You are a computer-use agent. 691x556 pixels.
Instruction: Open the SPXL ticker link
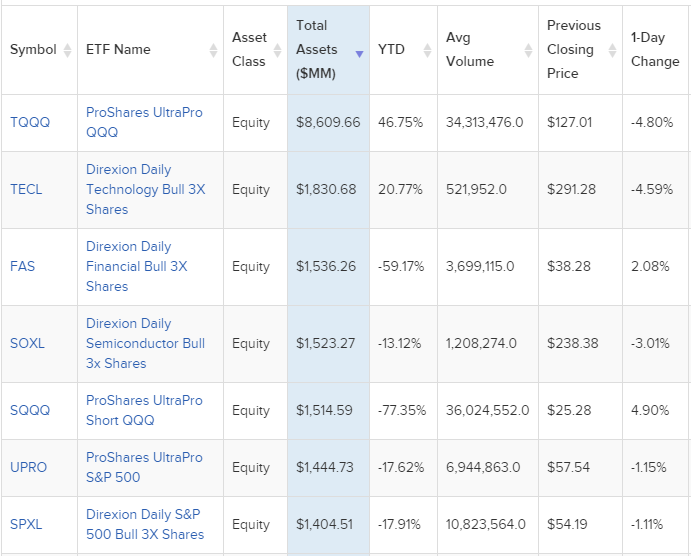tap(26, 524)
